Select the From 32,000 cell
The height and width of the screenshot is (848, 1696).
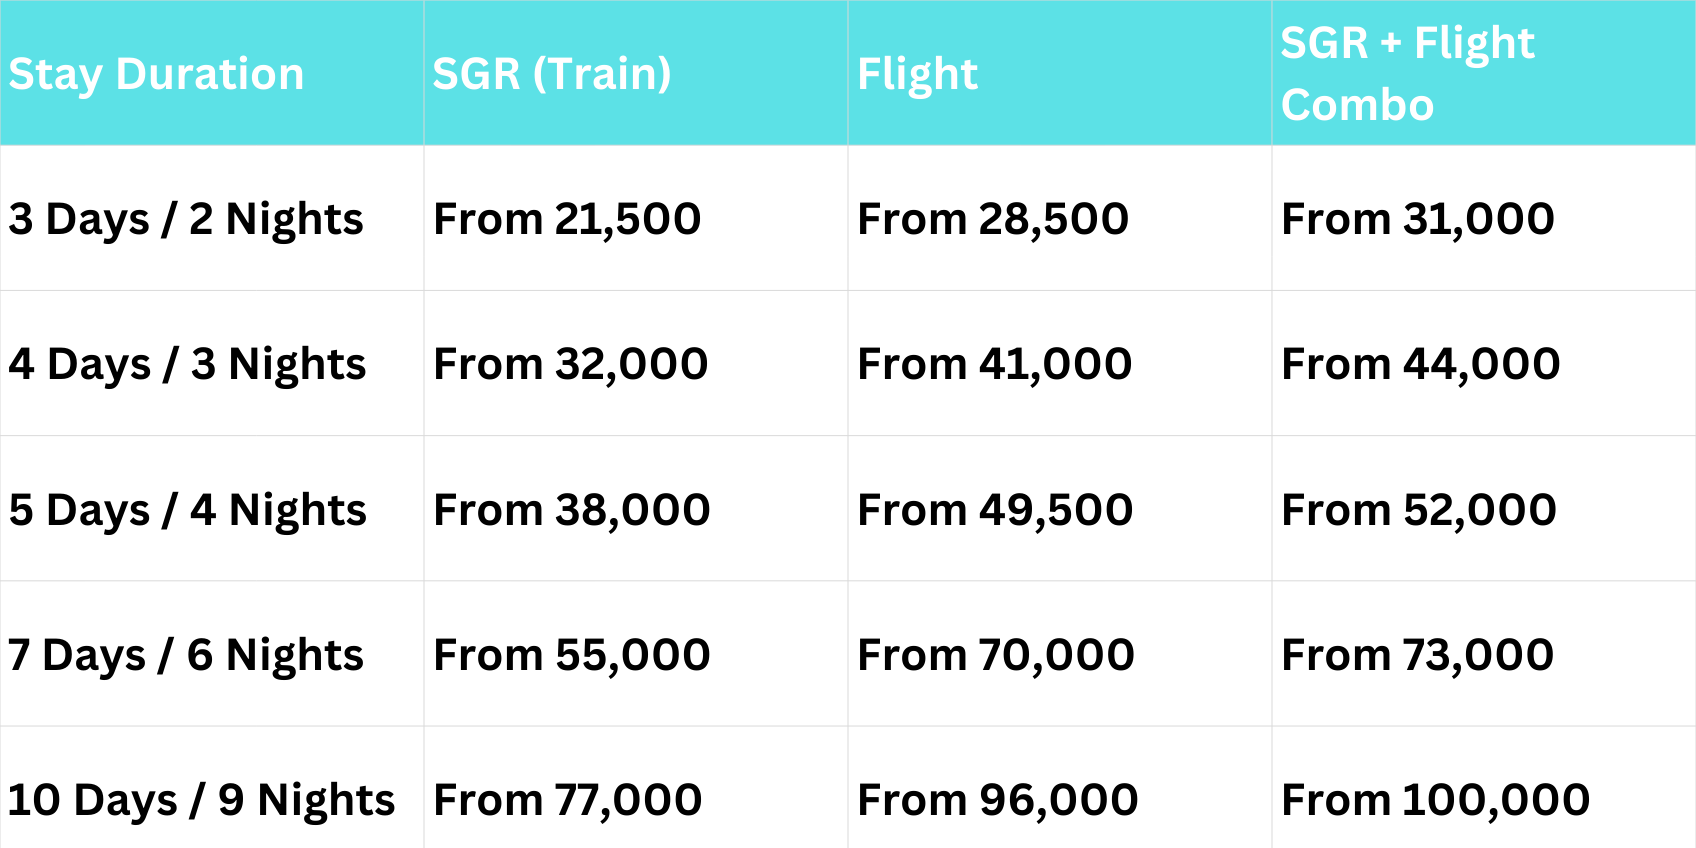[570, 364]
